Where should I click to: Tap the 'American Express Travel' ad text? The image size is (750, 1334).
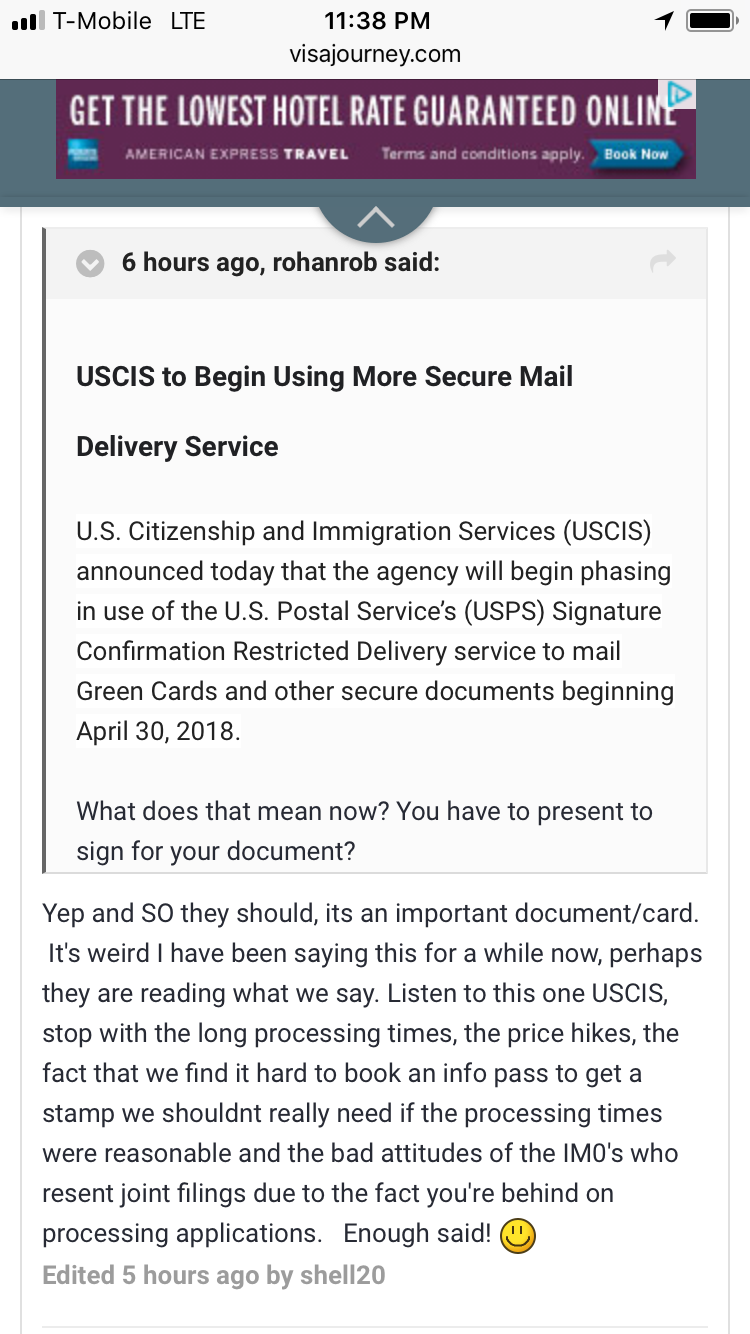pyautogui.click(x=237, y=154)
